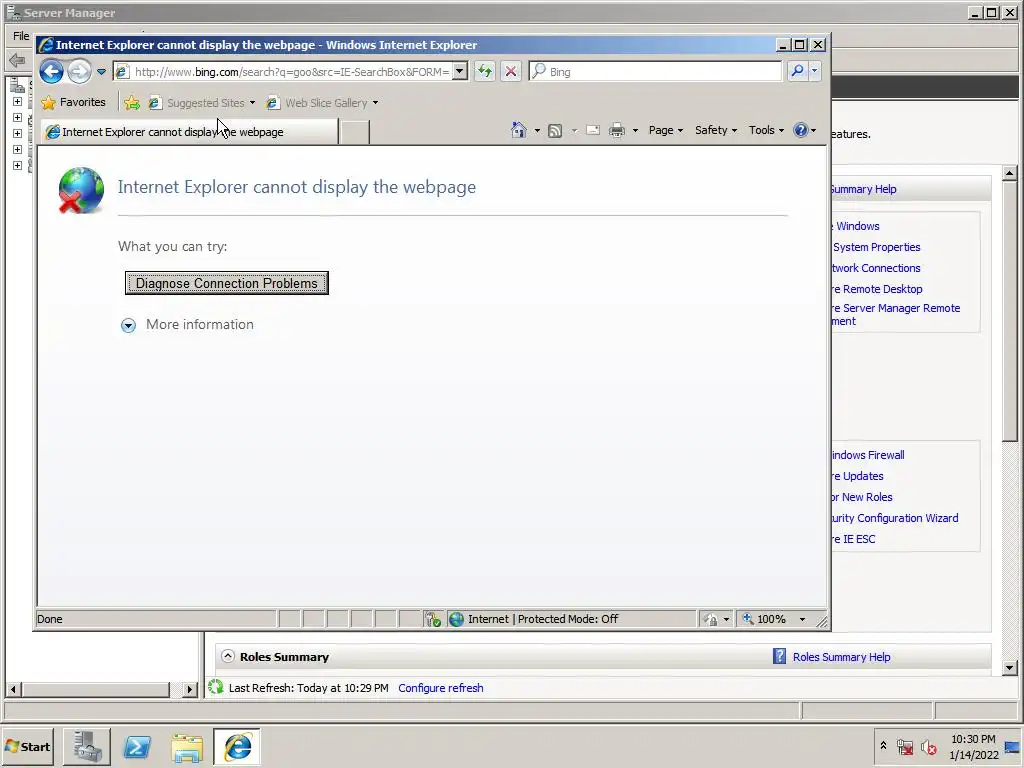Click the Print icon

(617, 131)
